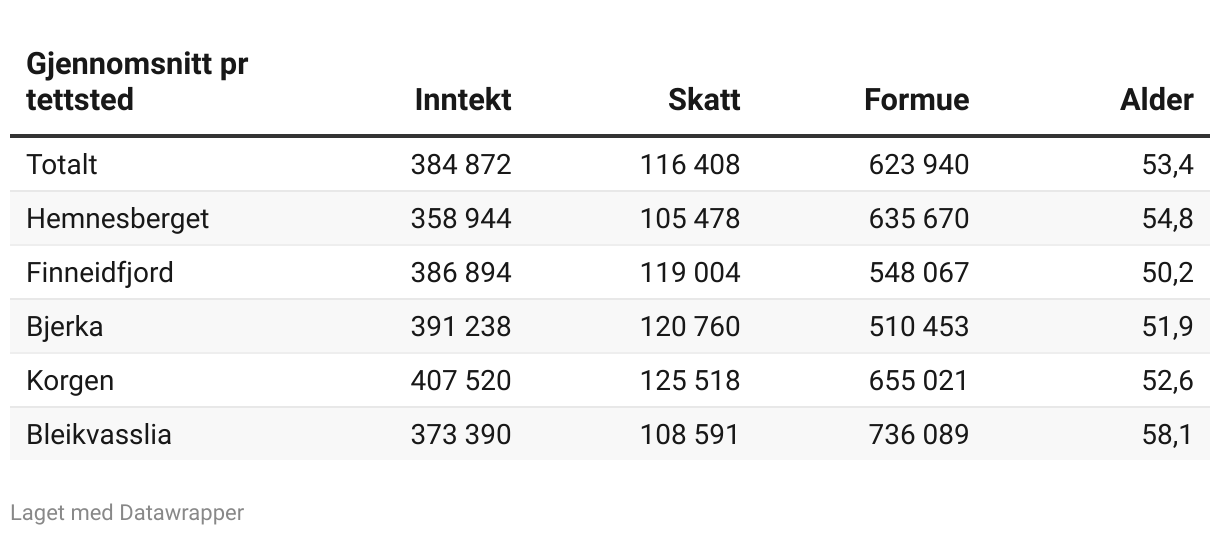The width and height of the screenshot is (1220, 536).
Task: Click the Skatt column header
Action: (x=704, y=100)
